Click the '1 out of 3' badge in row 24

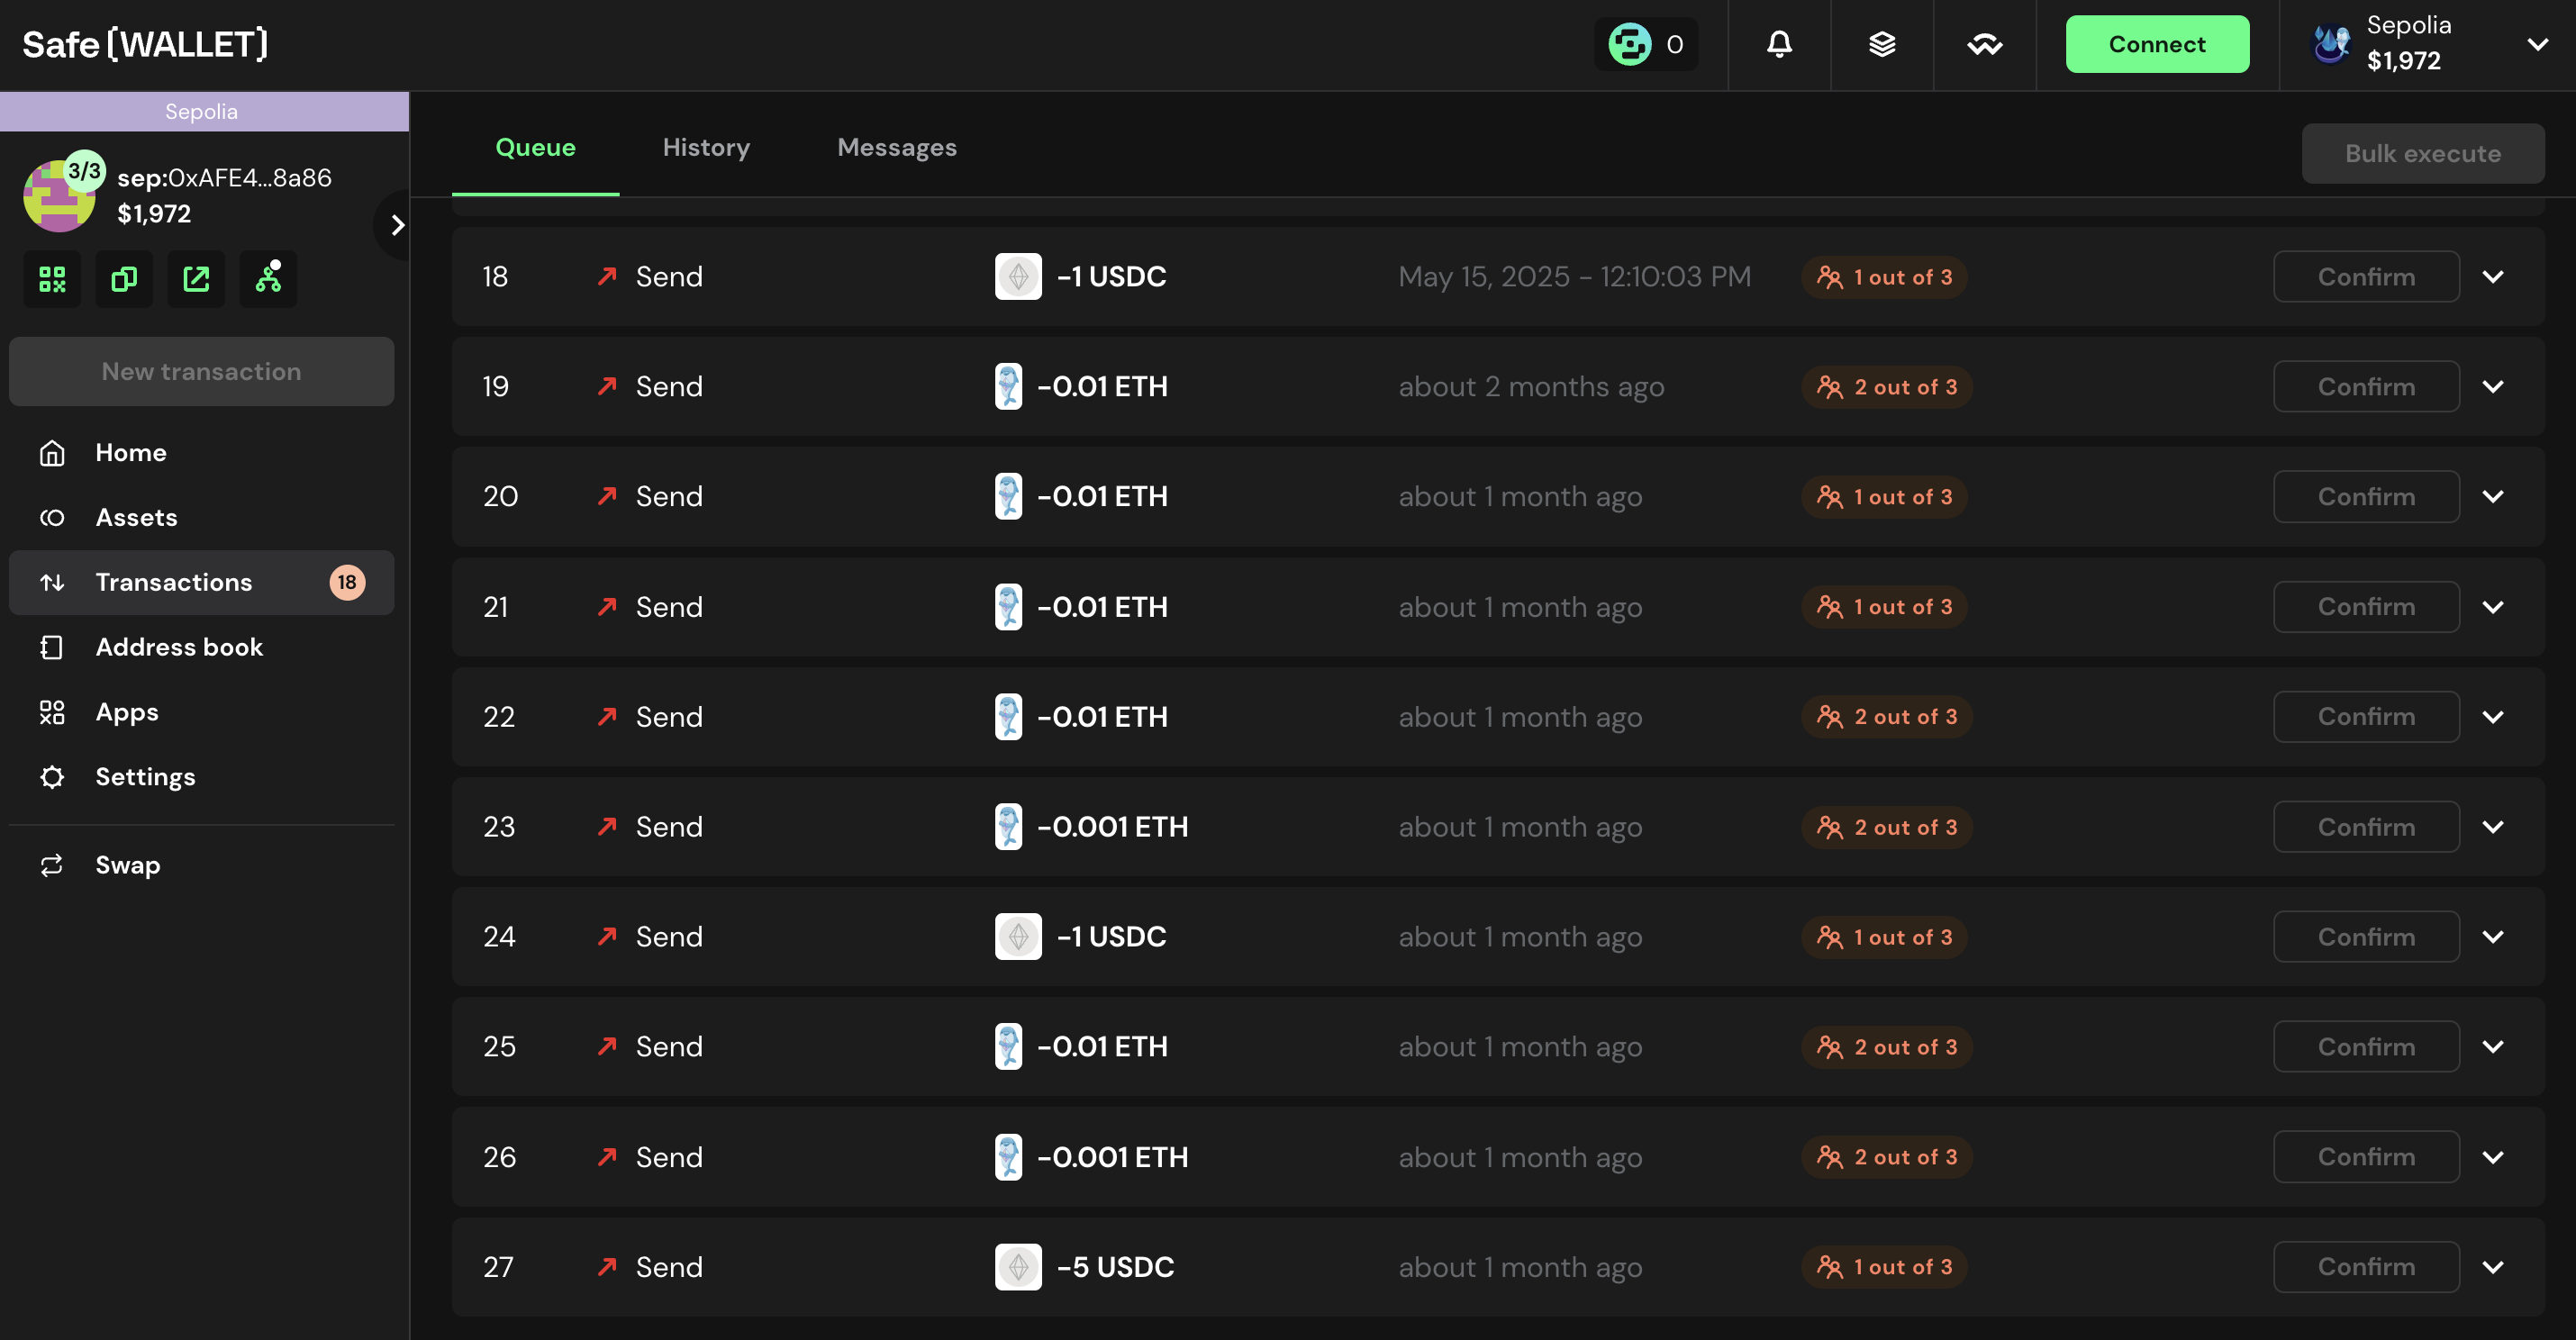pyautogui.click(x=1884, y=937)
